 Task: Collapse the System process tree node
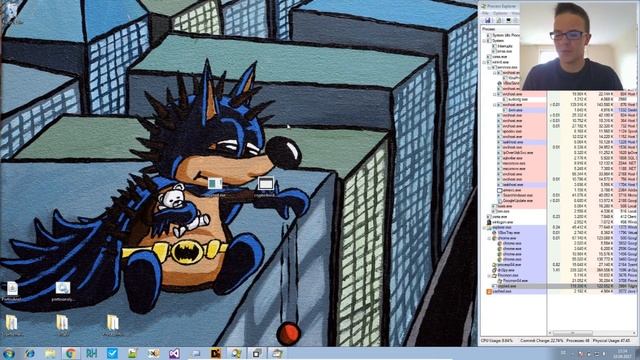[x=484, y=41]
